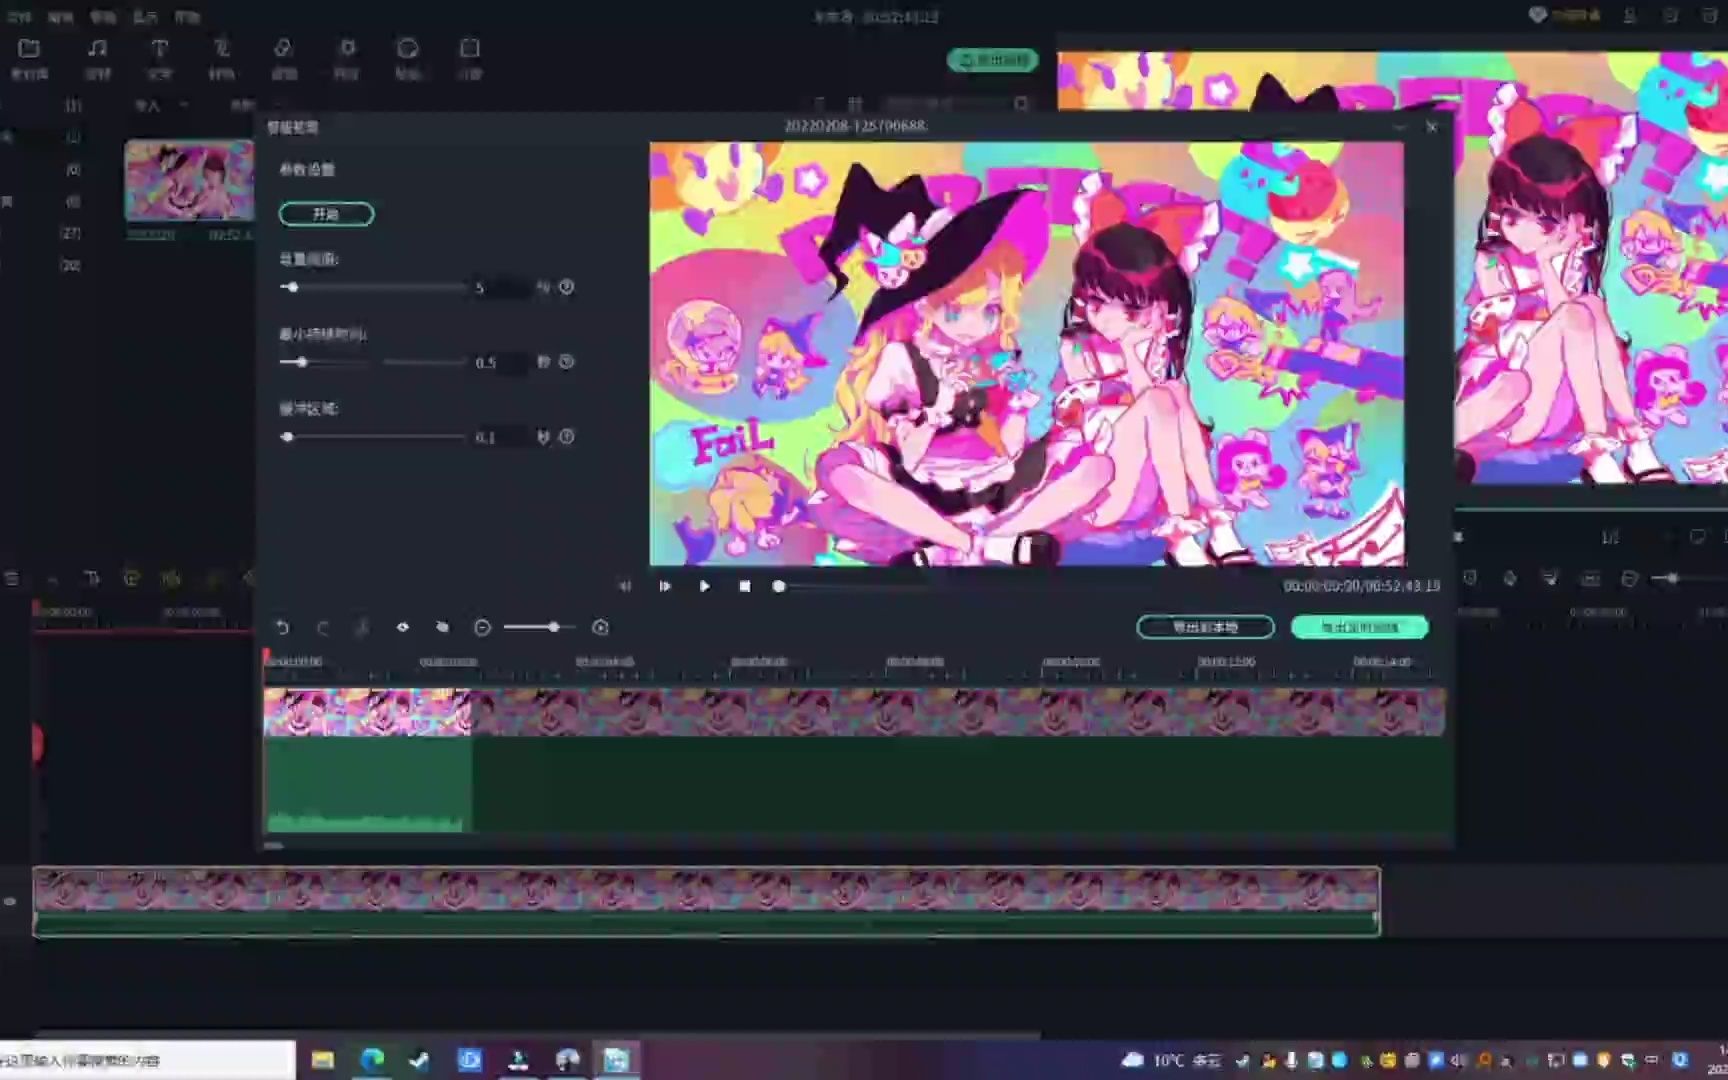
Task: Adjust the dialog timeline zoom slider
Action: pos(553,627)
